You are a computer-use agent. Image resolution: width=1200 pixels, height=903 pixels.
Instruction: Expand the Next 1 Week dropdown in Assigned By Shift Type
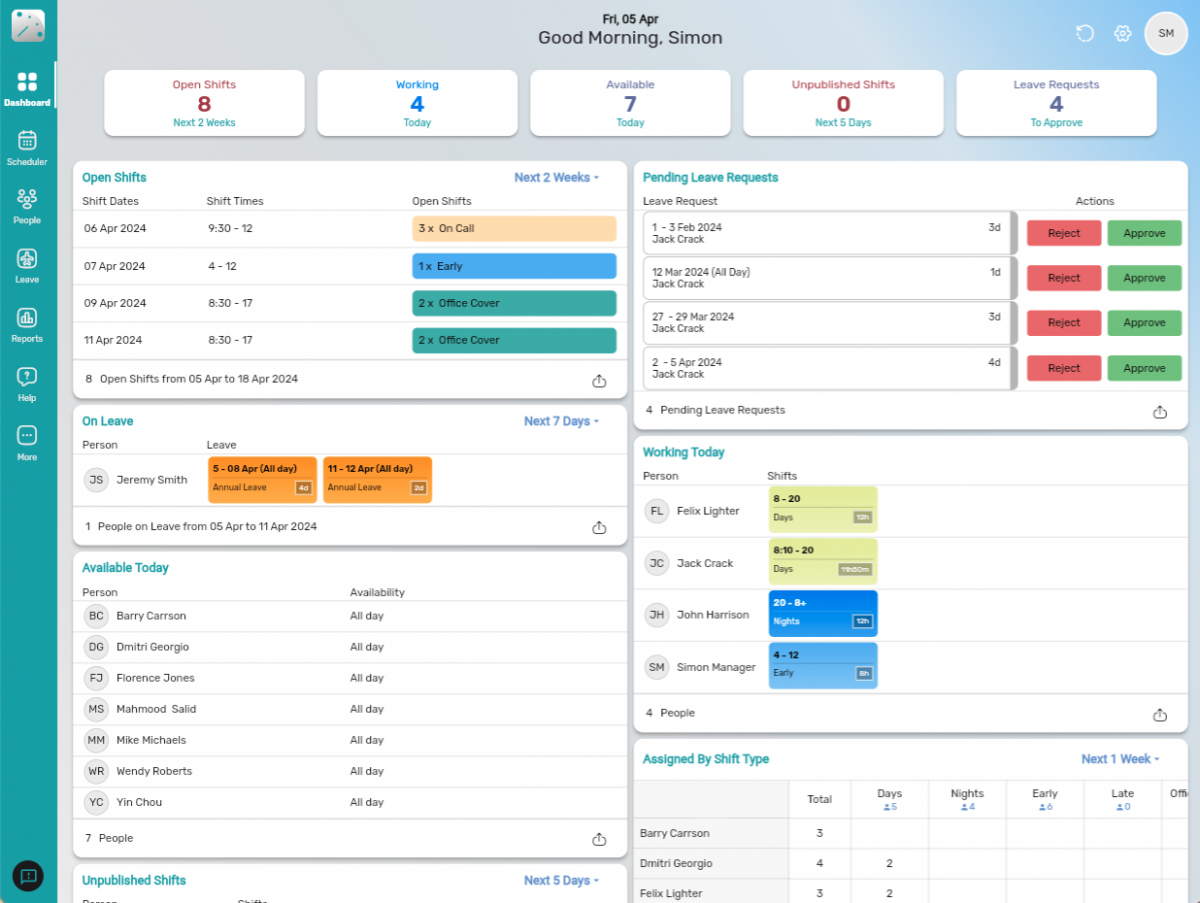pos(1121,759)
